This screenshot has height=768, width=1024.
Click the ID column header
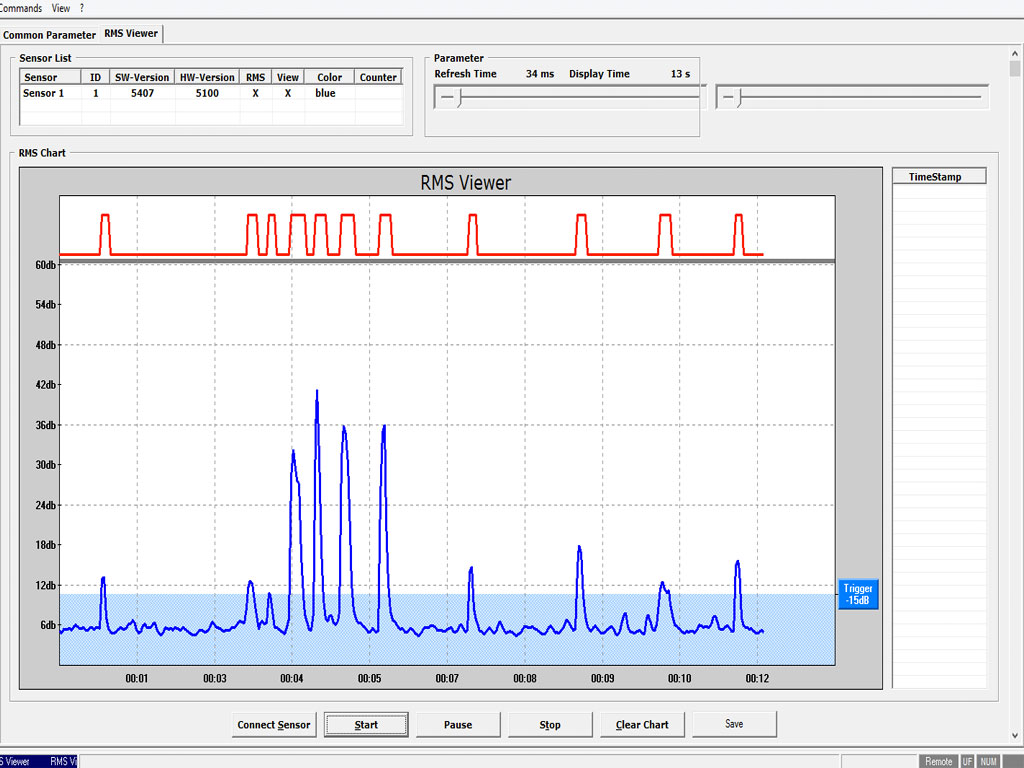point(95,77)
